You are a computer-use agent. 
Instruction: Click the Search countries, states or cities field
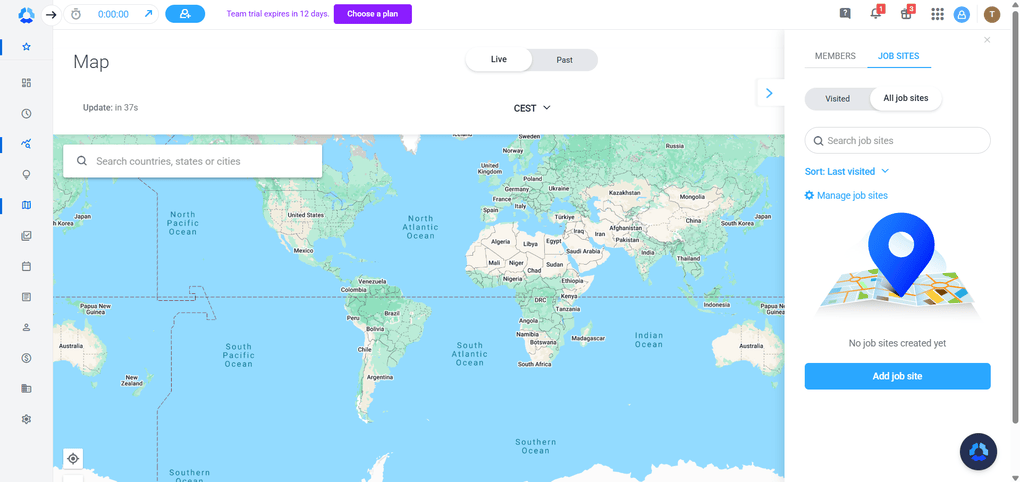pos(193,161)
